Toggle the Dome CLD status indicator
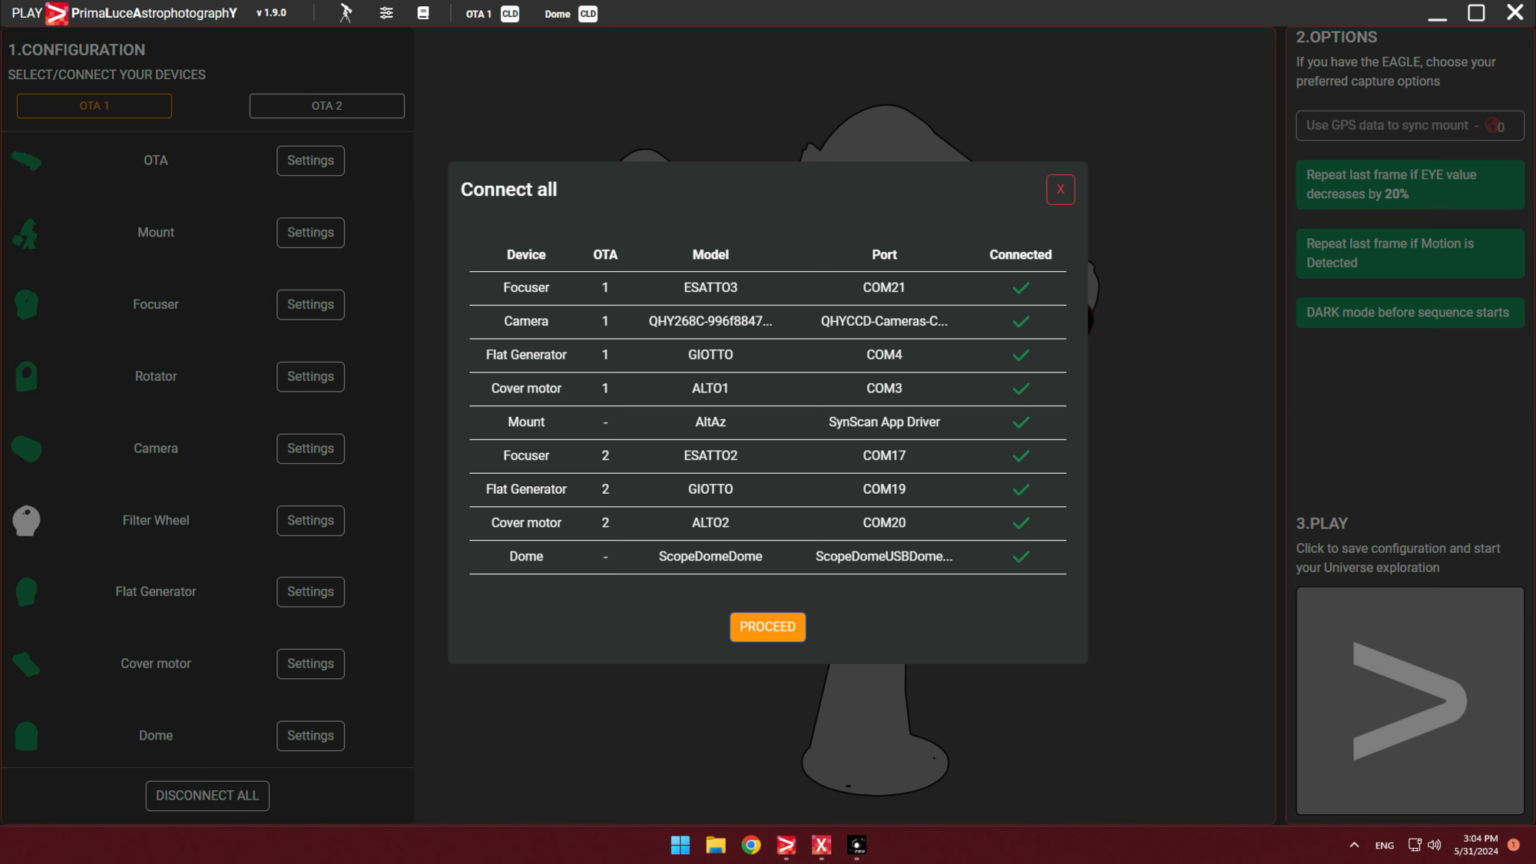The width and height of the screenshot is (1536, 864). (588, 14)
